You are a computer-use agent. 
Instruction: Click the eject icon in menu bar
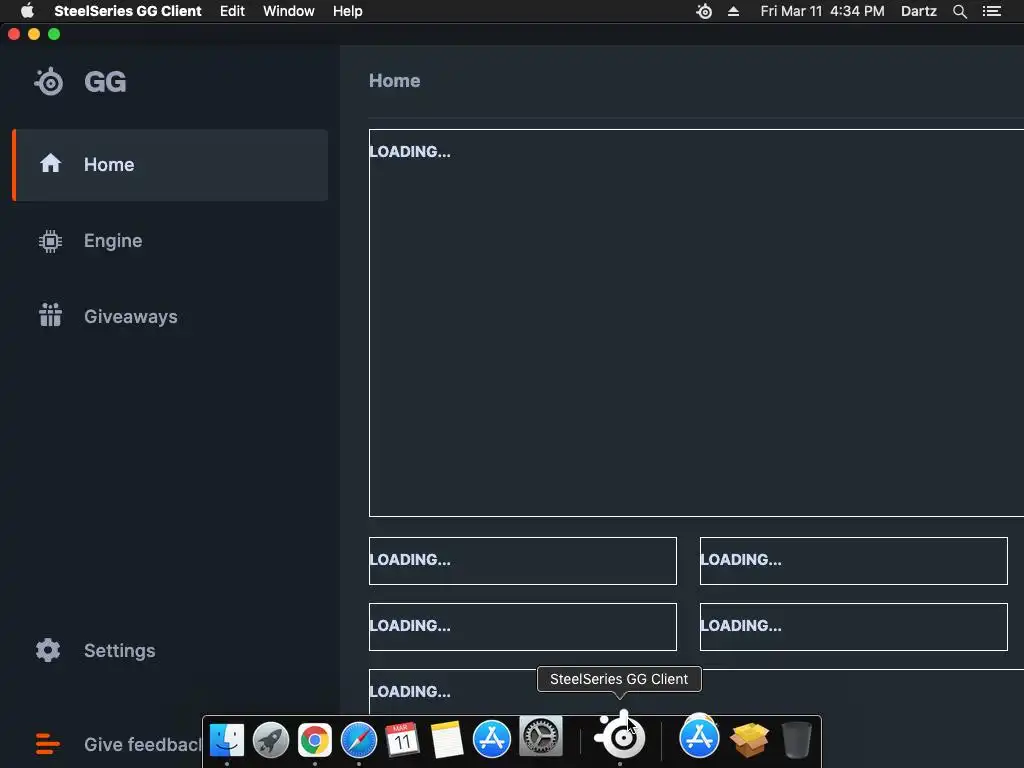733,11
